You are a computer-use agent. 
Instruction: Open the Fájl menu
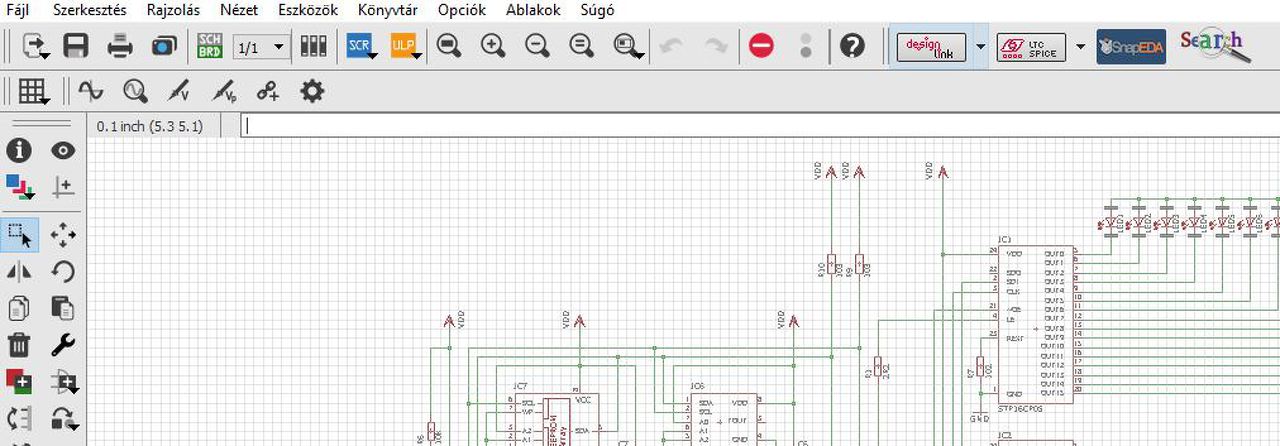click(18, 11)
